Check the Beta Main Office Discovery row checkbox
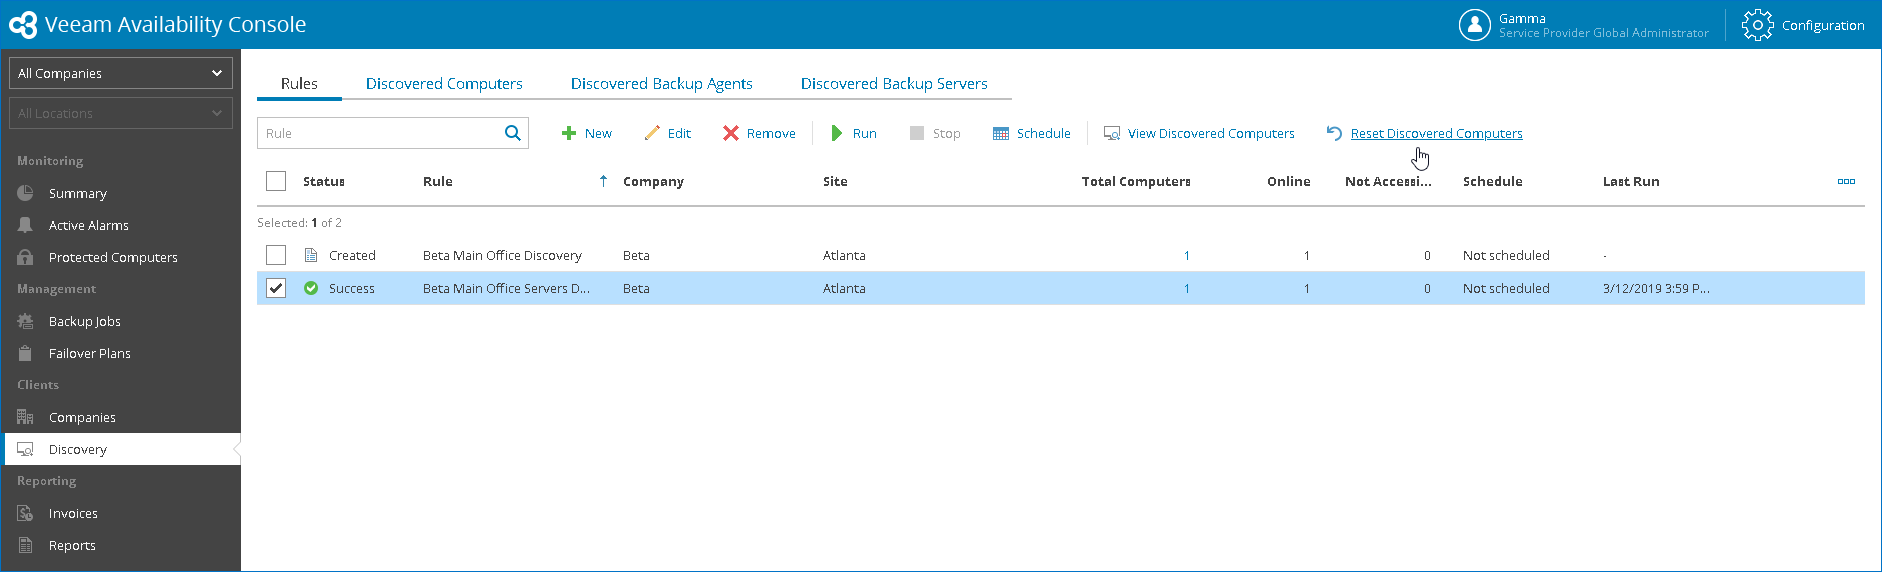Image resolution: width=1882 pixels, height=572 pixels. (276, 255)
